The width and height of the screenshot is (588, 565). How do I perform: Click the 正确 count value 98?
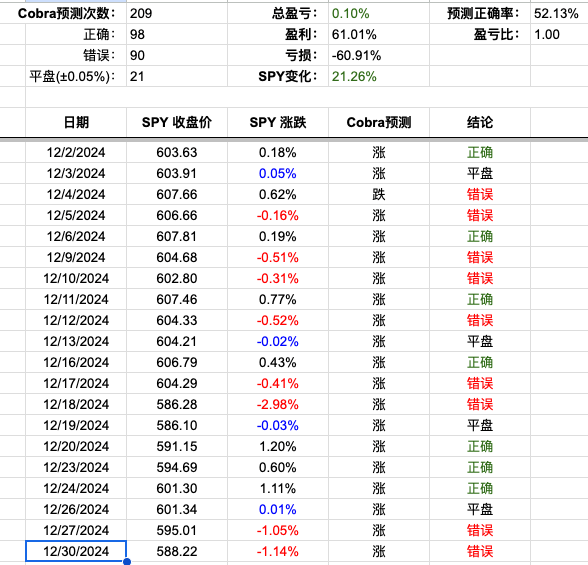pyautogui.click(x=137, y=34)
